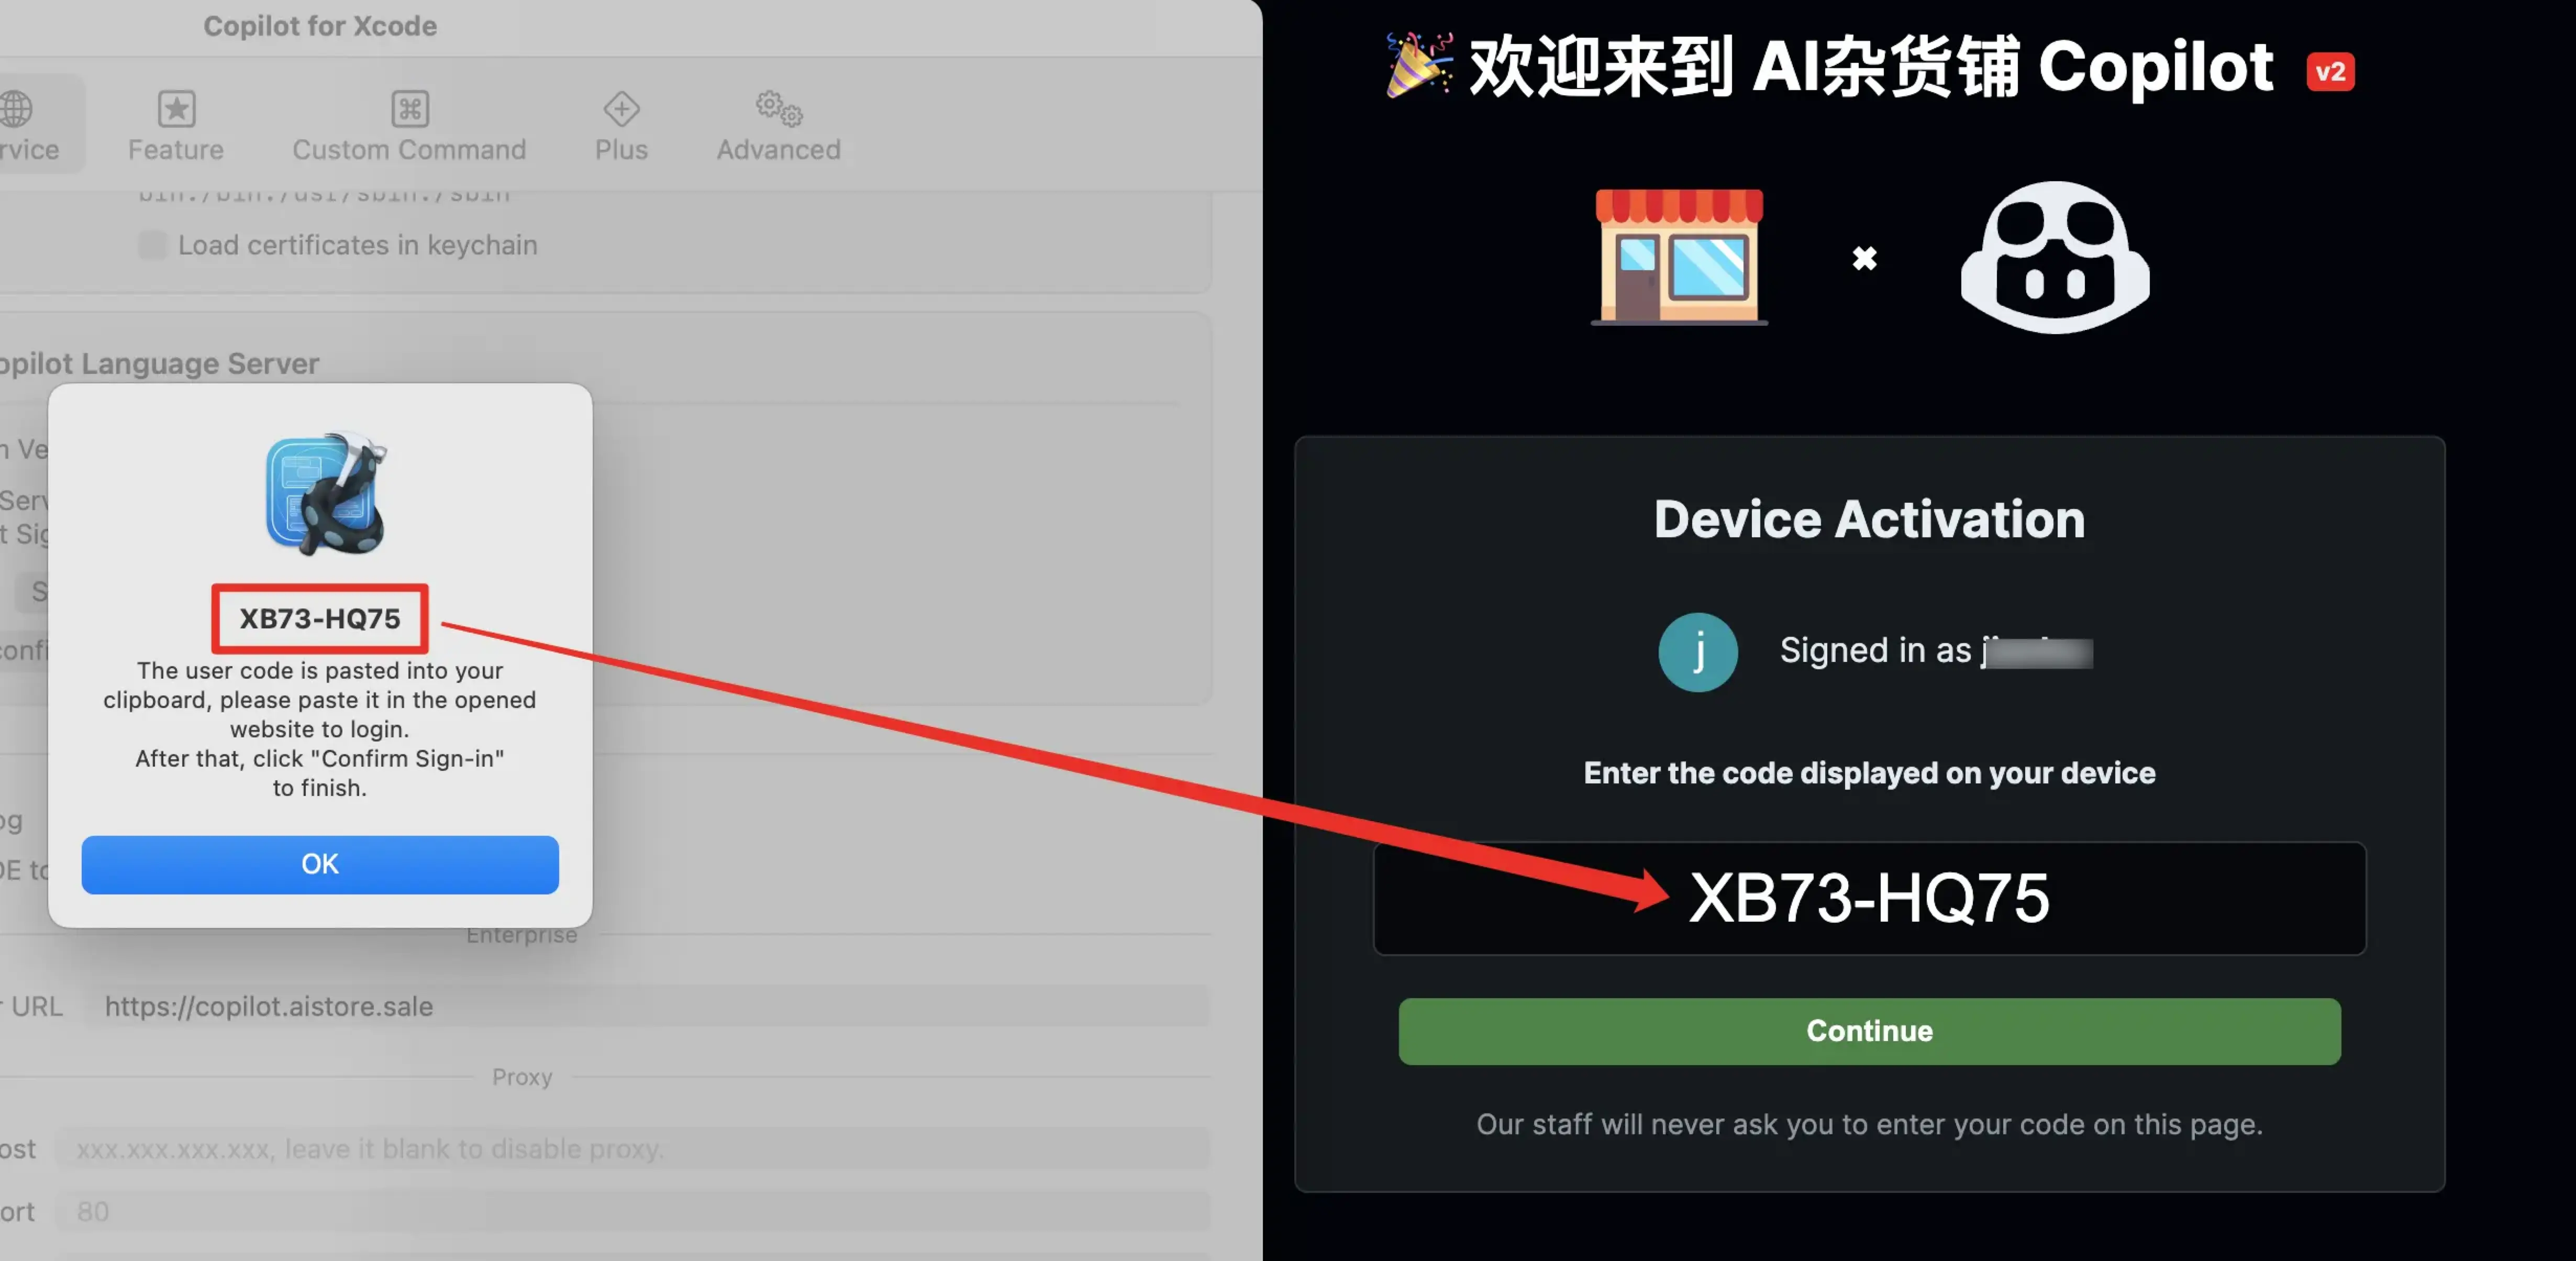Select the Plus tab icon
The width and height of the screenshot is (2576, 1261).
(621, 108)
